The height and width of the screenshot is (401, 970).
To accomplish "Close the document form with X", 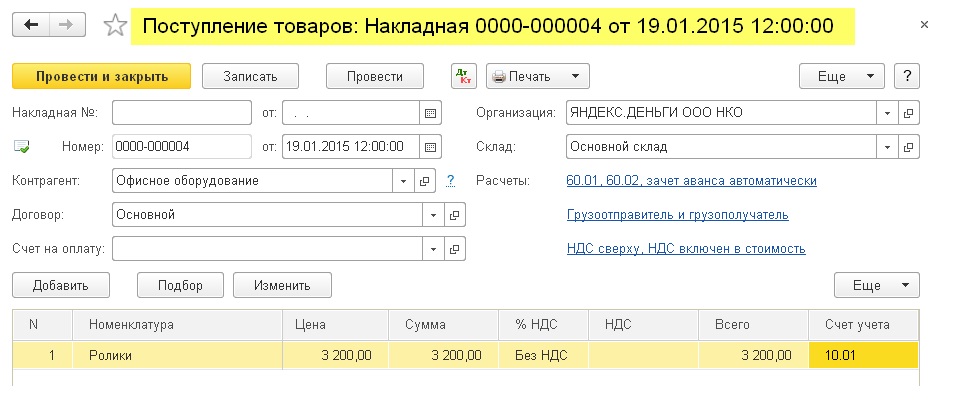I will pos(924,25).
